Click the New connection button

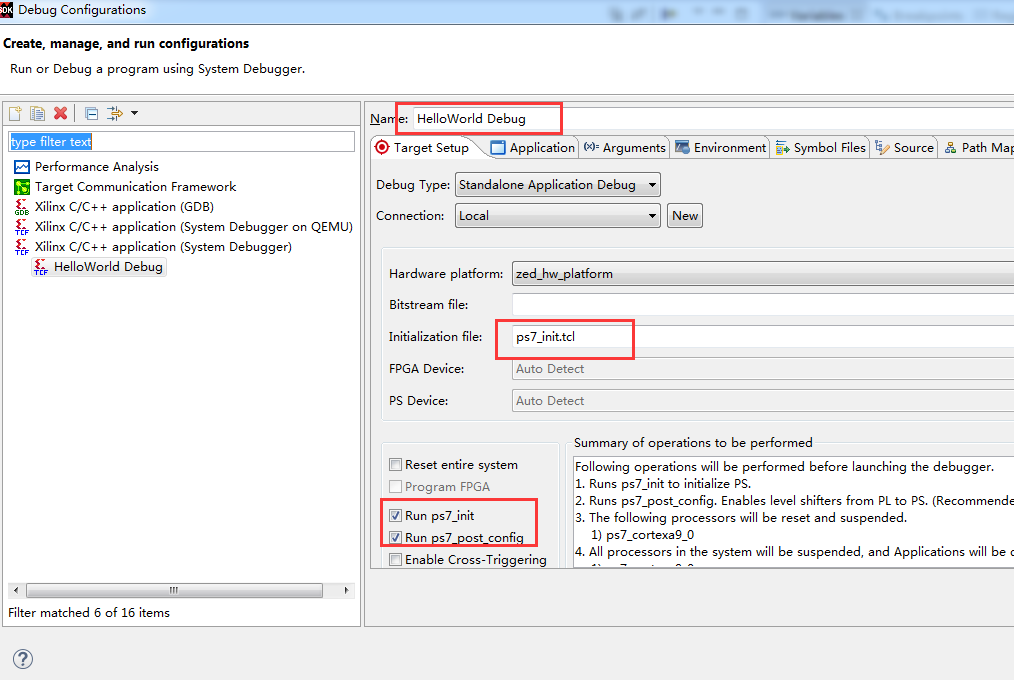tap(685, 216)
